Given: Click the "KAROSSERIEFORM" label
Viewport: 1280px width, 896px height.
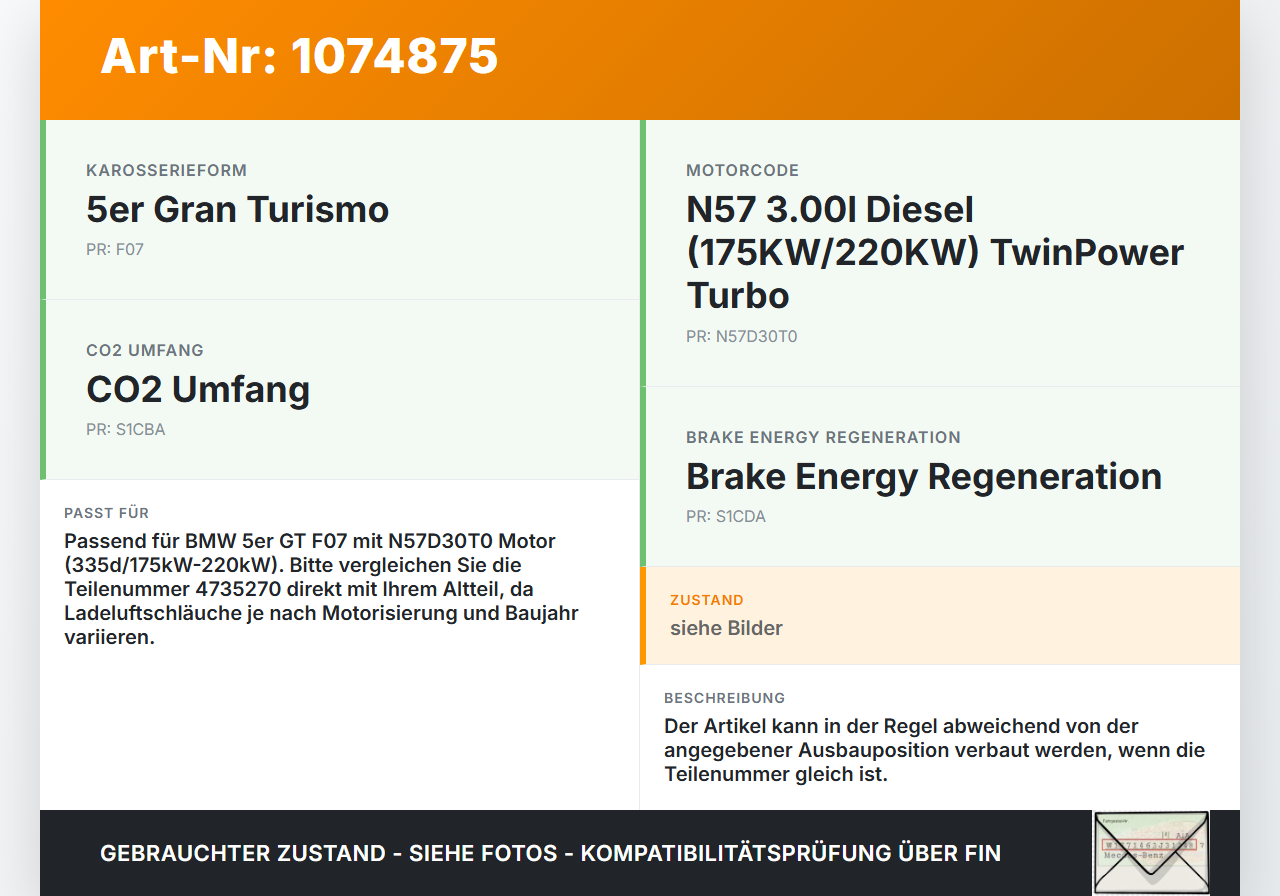Looking at the screenshot, I should pyautogui.click(x=167, y=170).
